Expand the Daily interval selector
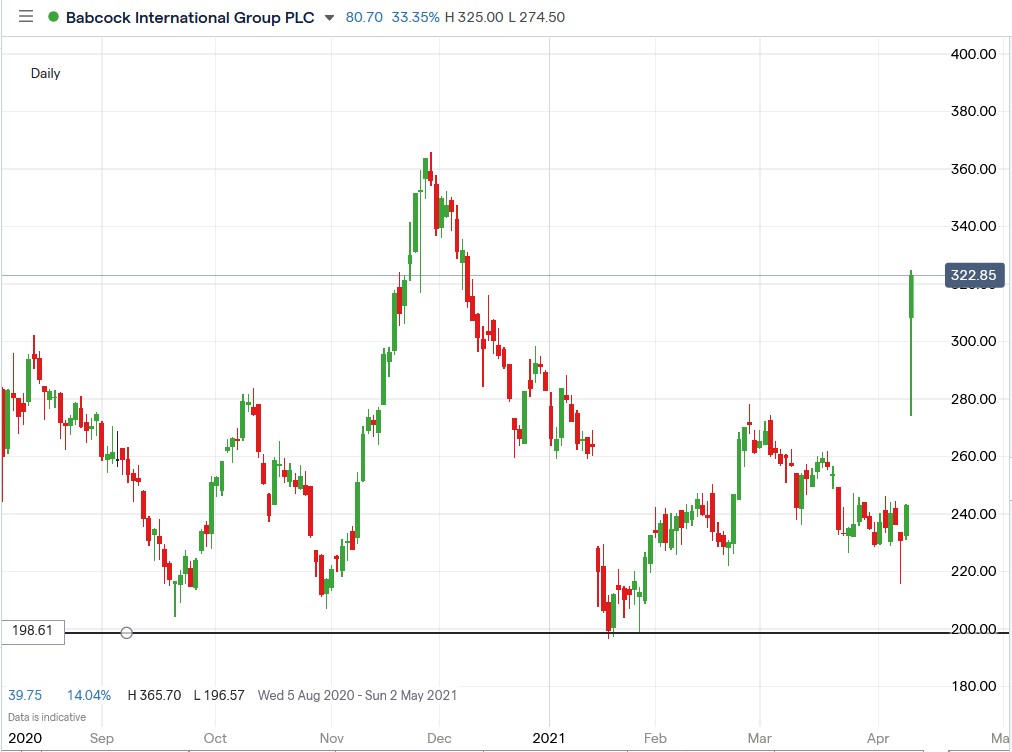This screenshot has height=752, width=1012. 45,73
